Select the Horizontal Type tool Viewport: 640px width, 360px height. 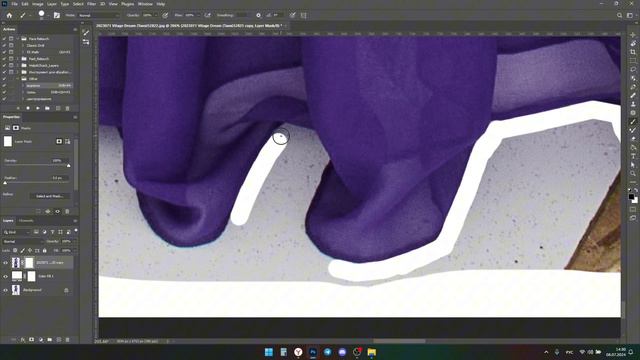(x=633, y=156)
